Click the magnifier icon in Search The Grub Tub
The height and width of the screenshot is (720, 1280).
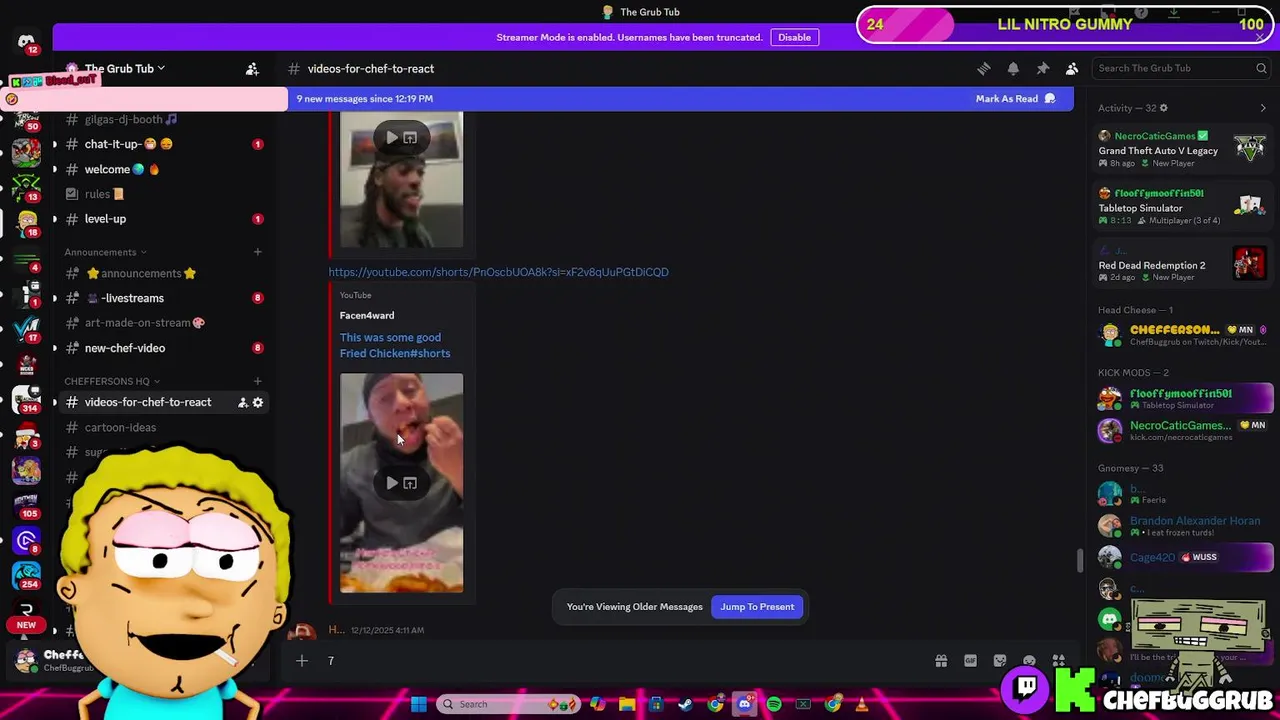[x=1261, y=68]
